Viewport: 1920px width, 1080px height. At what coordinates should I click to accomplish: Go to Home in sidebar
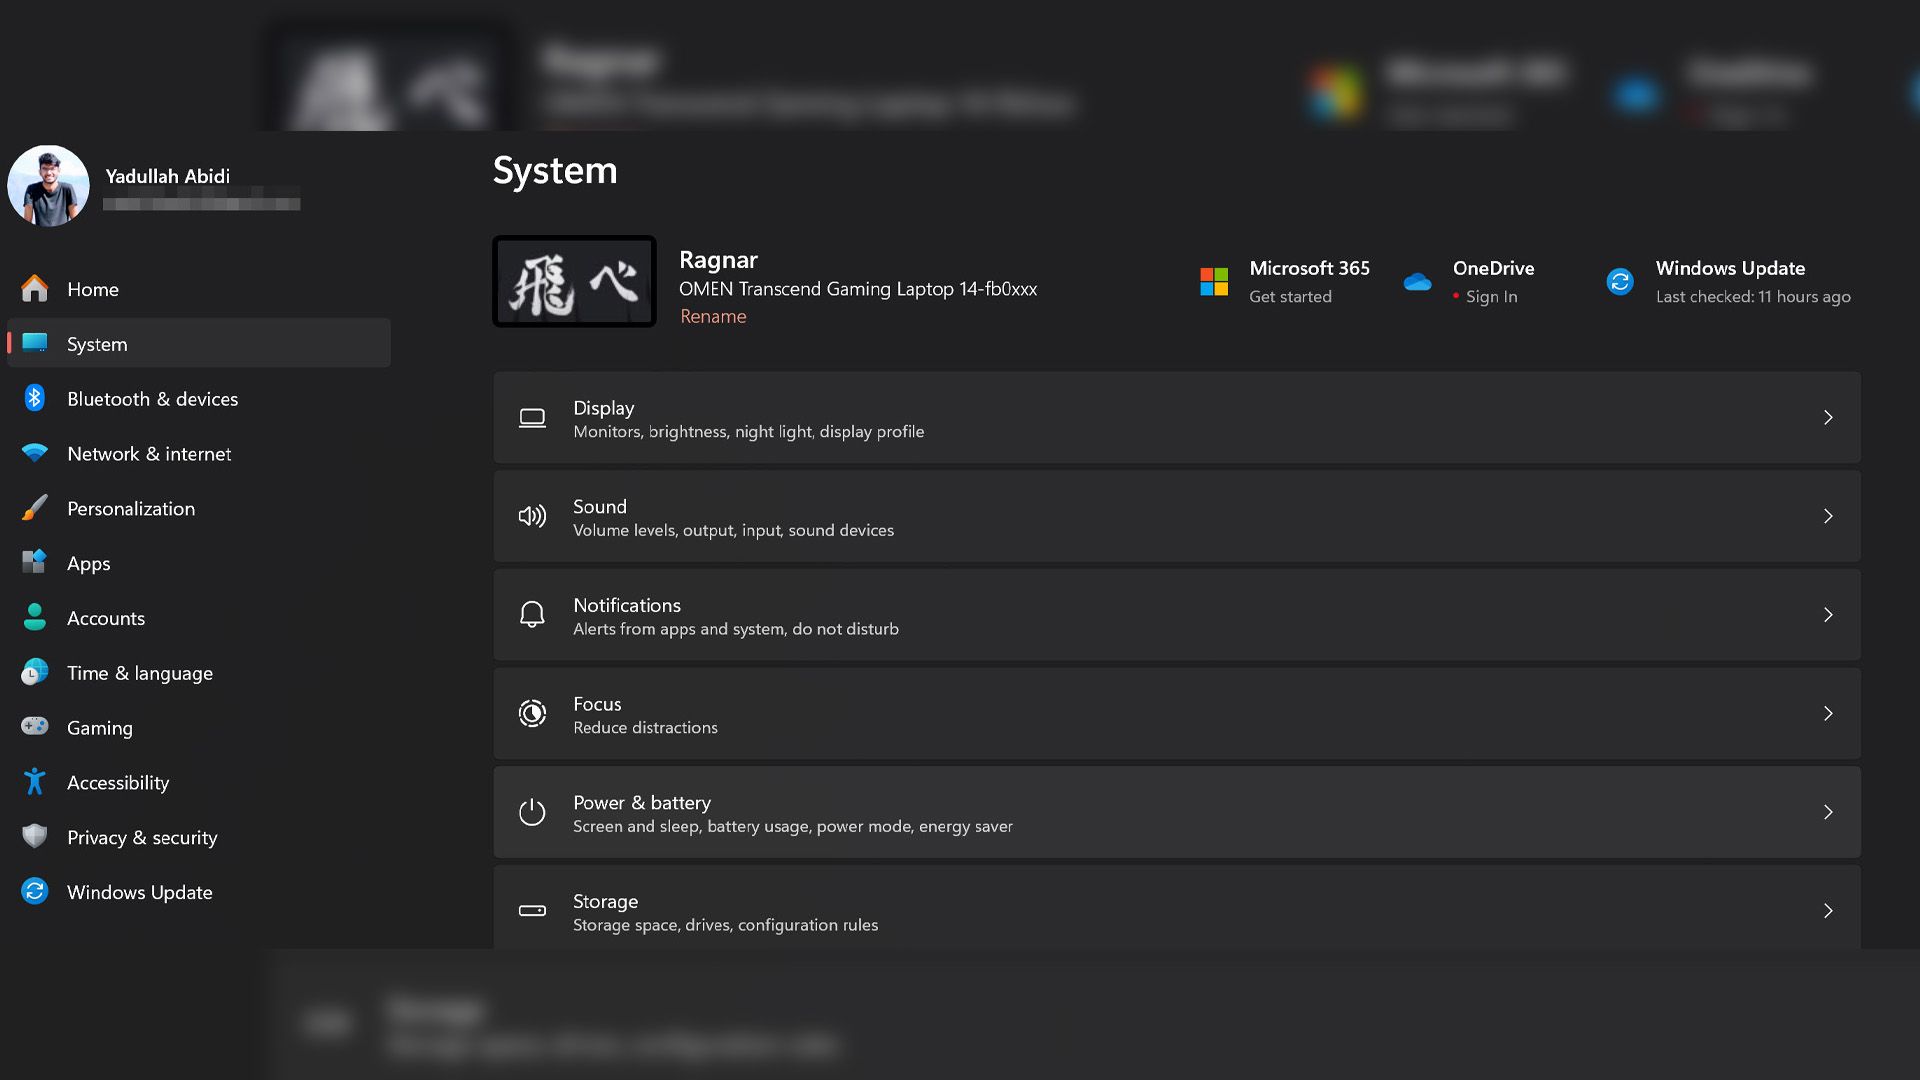point(199,289)
